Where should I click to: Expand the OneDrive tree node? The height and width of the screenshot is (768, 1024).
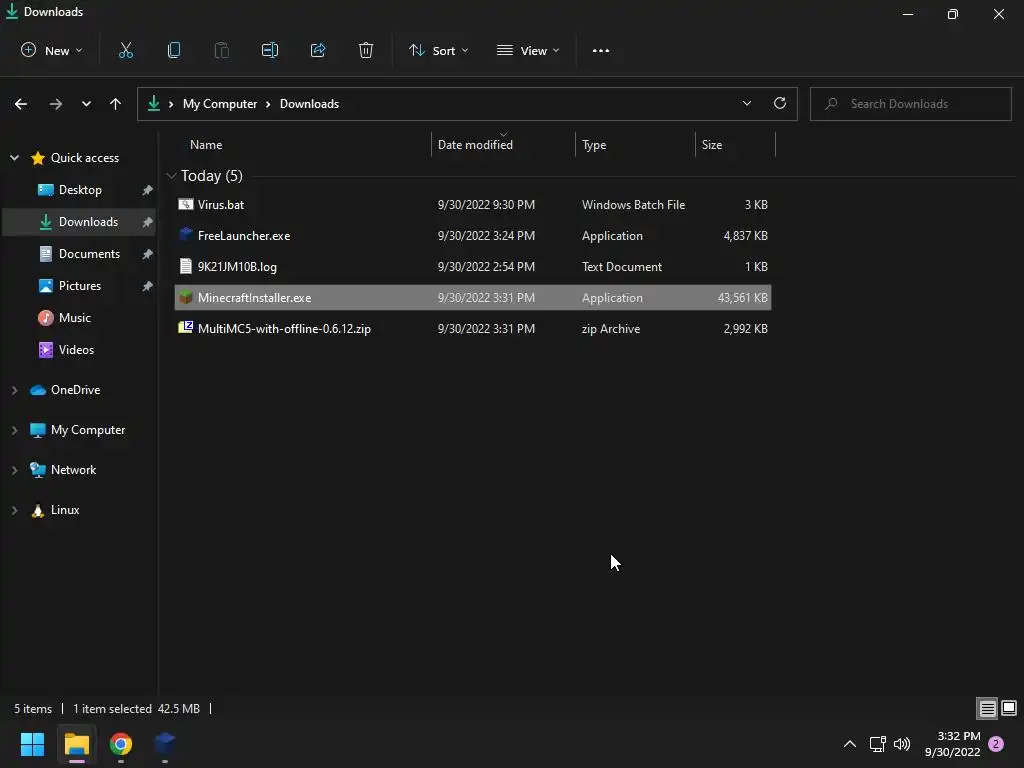[x=14, y=390]
